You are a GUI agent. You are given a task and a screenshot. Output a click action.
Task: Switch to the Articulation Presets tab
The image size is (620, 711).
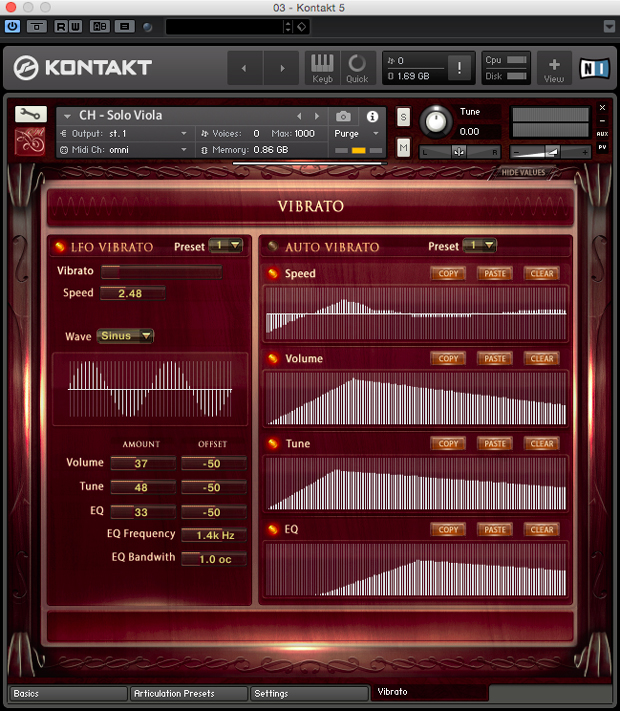click(189, 693)
